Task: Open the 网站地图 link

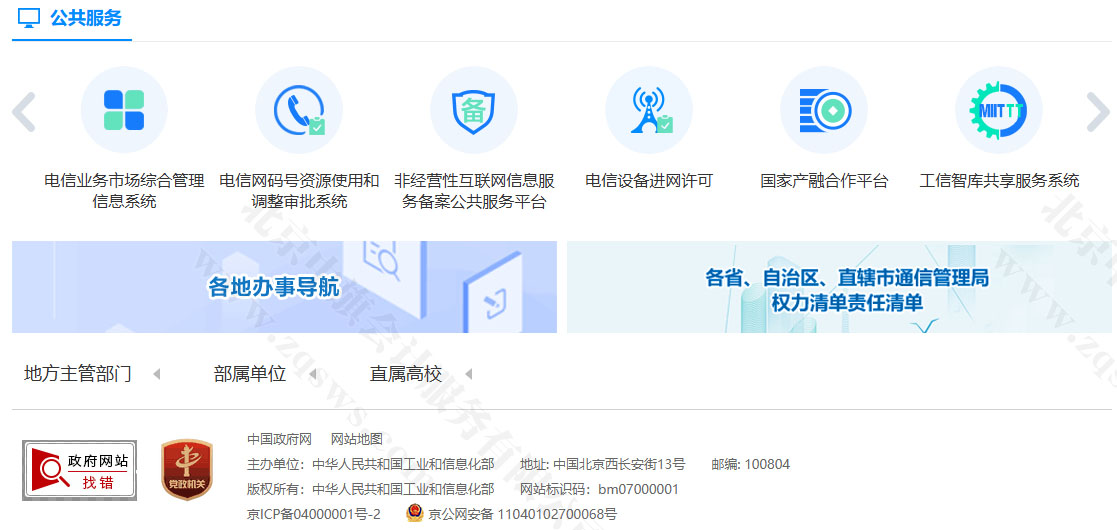Action: 357,439
